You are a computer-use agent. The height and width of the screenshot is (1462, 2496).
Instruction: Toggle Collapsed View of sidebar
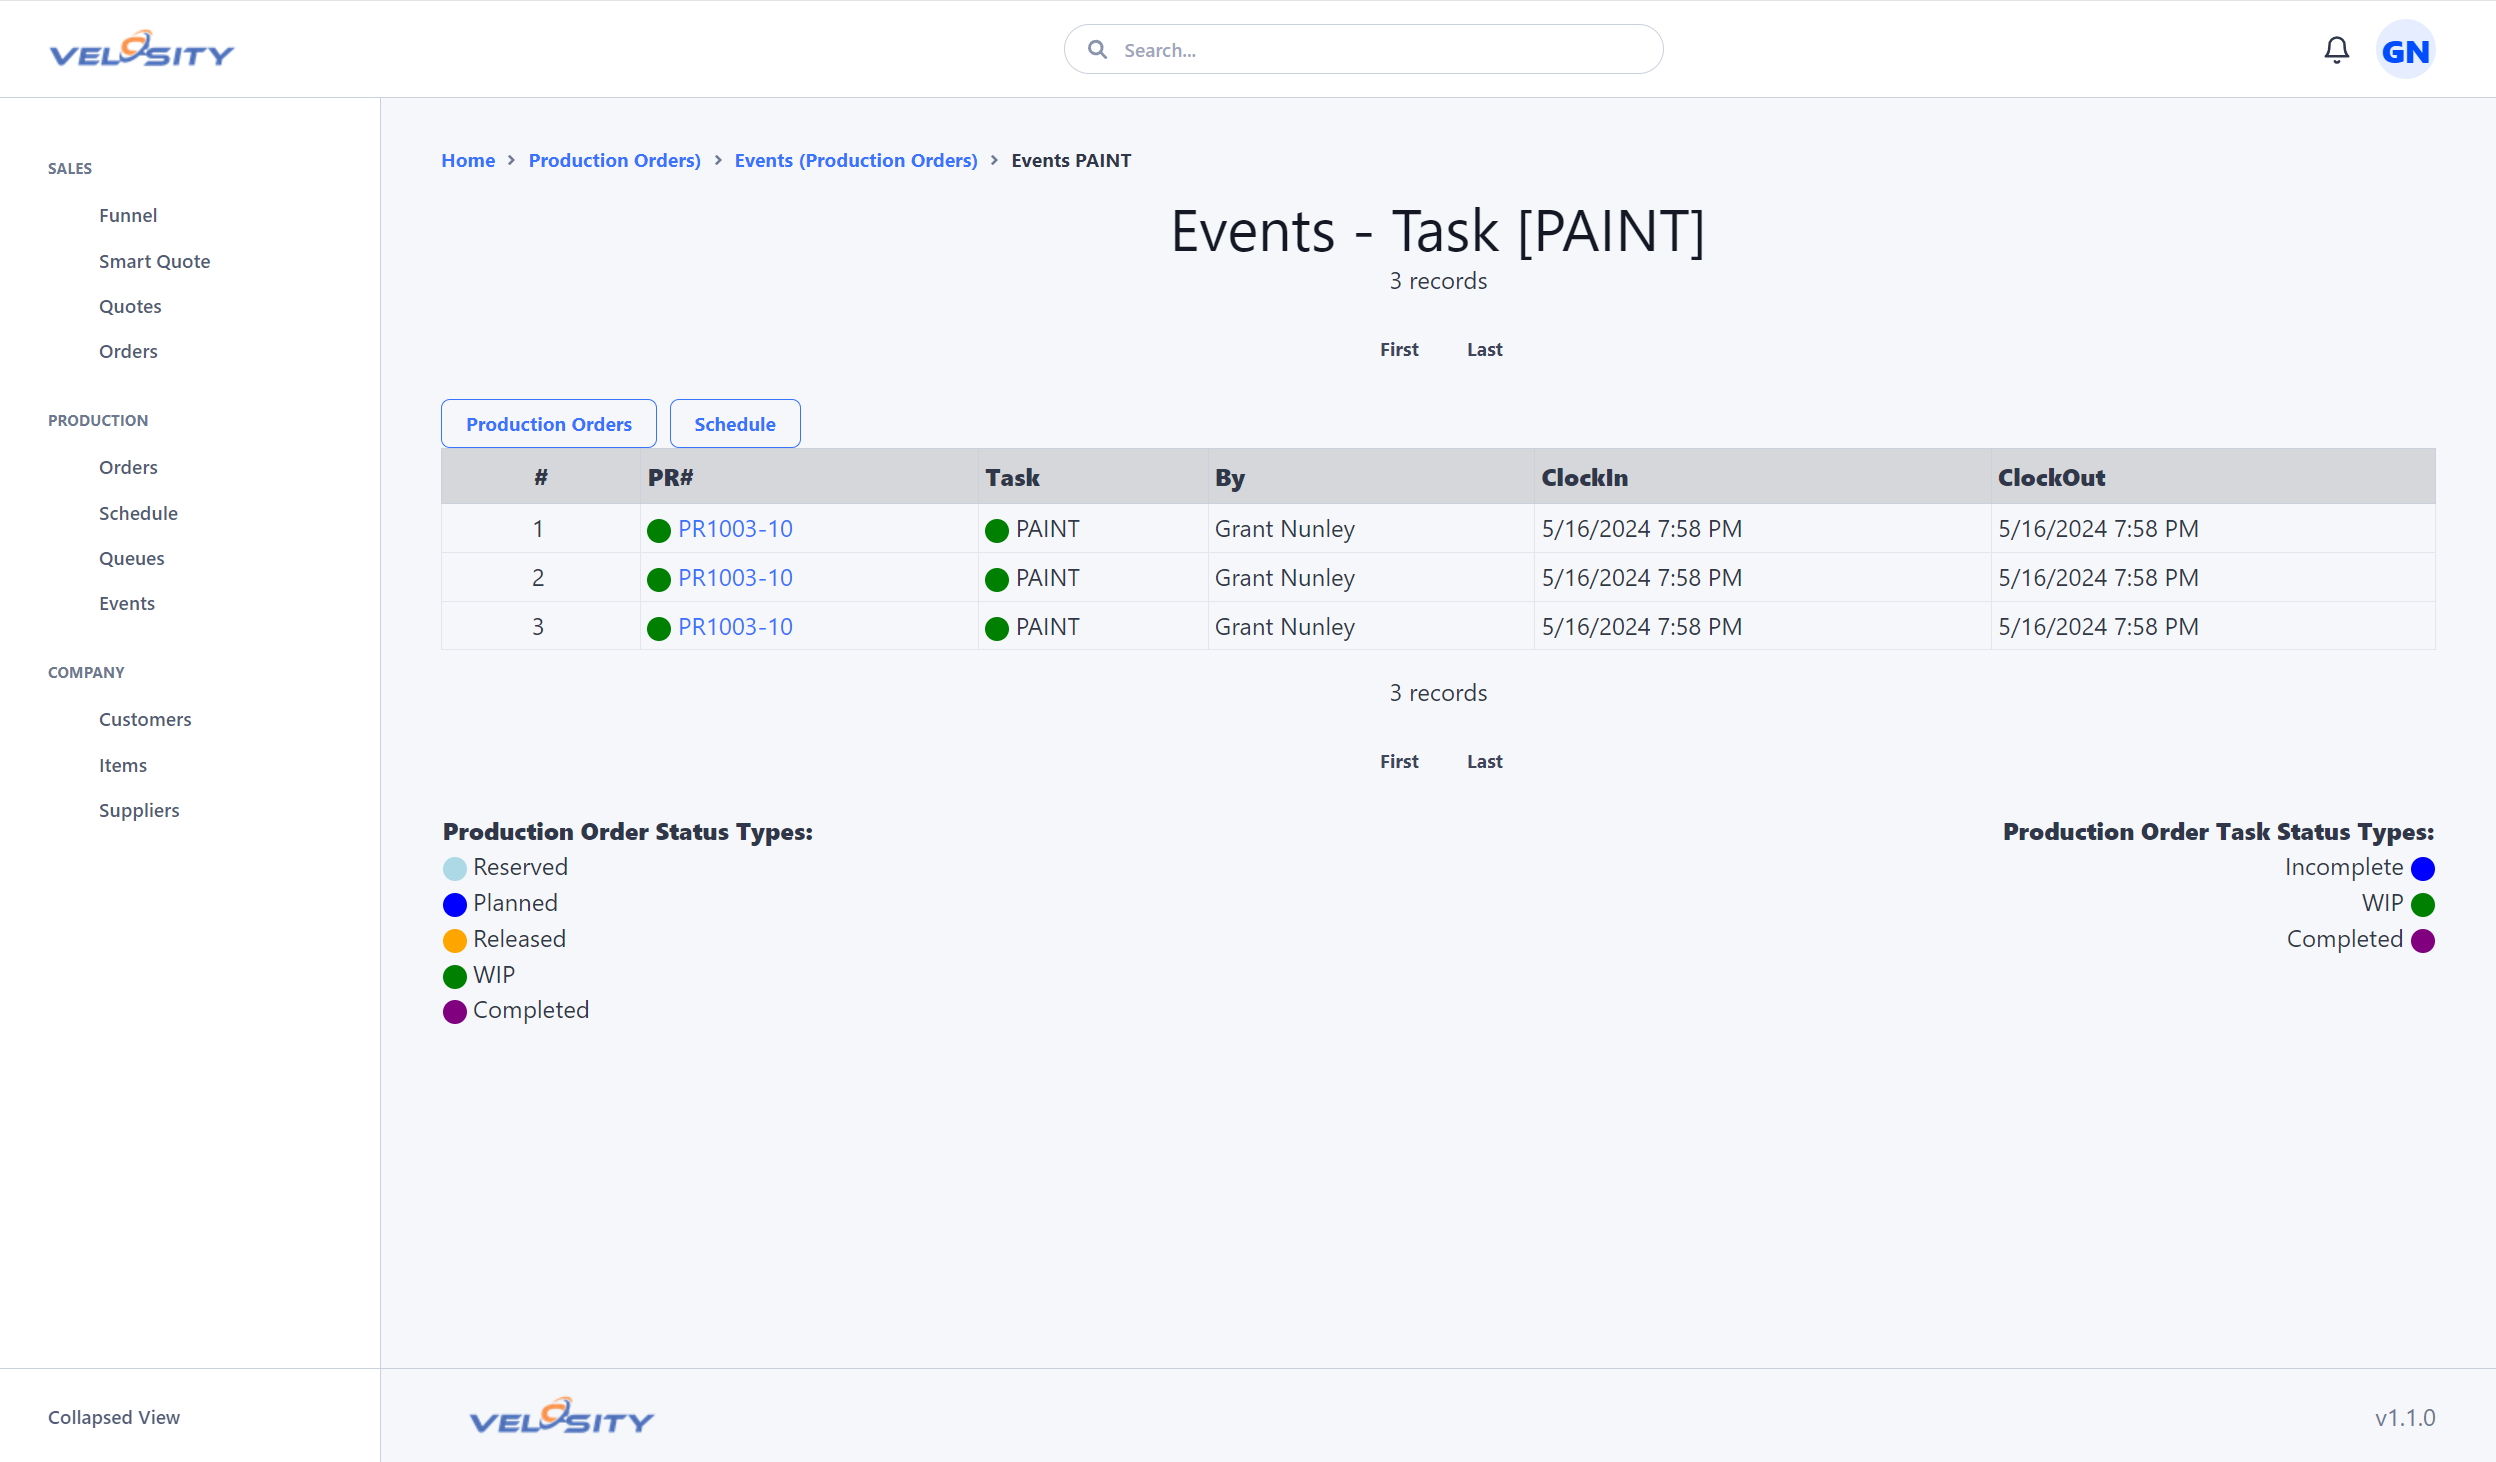(114, 1417)
